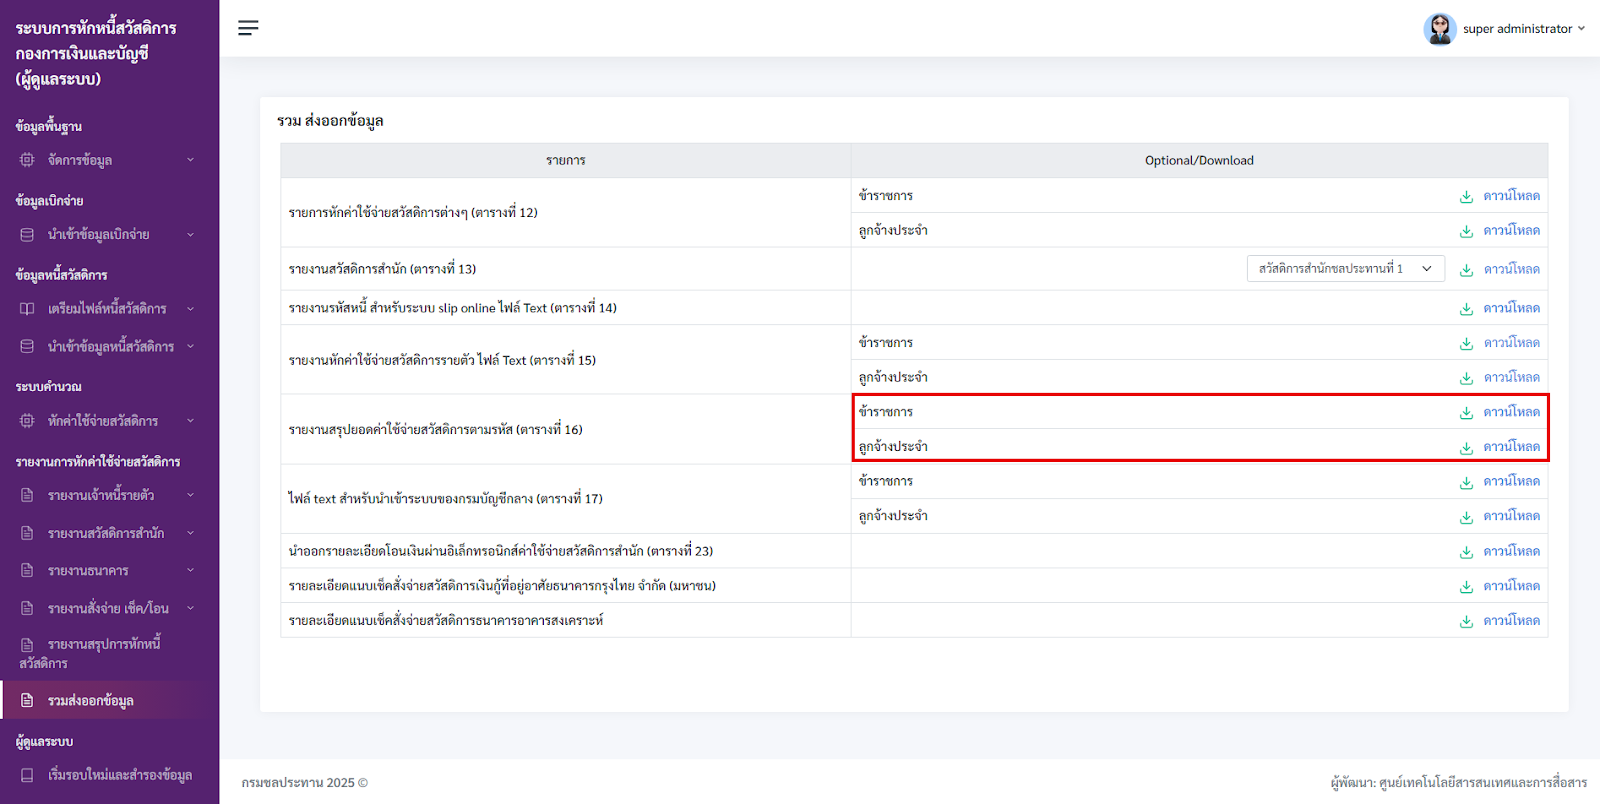Click the ผู้ดูแลระบบ sidebar section heading
This screenshot has width=1600, height=804.
tap(45, 742)
